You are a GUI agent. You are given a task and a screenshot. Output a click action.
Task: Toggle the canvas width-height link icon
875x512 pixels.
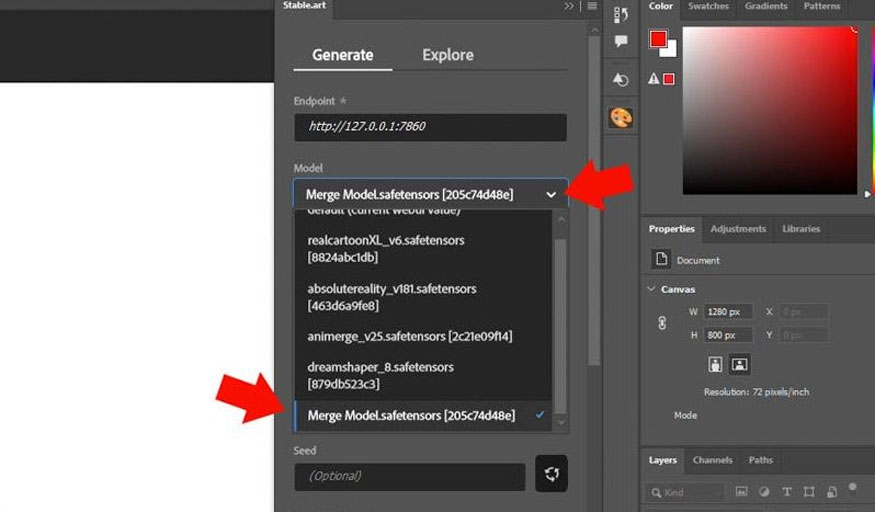(662, 323)
